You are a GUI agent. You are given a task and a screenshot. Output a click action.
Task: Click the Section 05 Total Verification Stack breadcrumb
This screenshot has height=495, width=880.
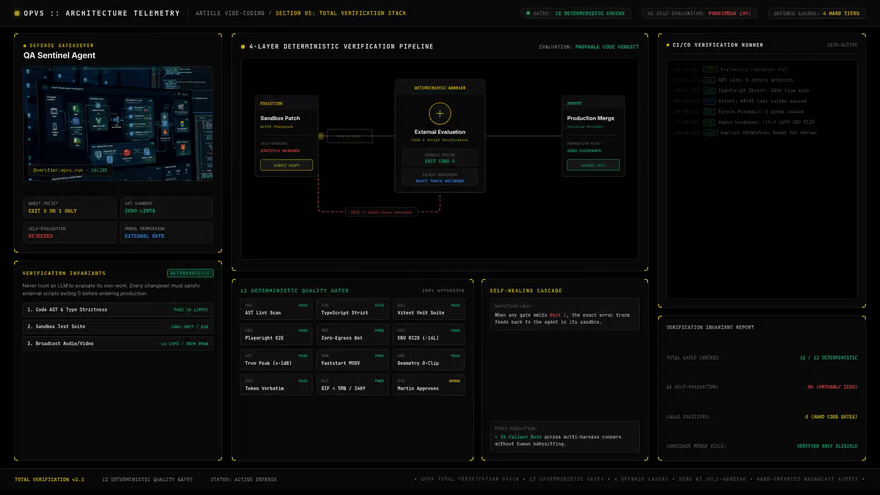pos(341,13)
